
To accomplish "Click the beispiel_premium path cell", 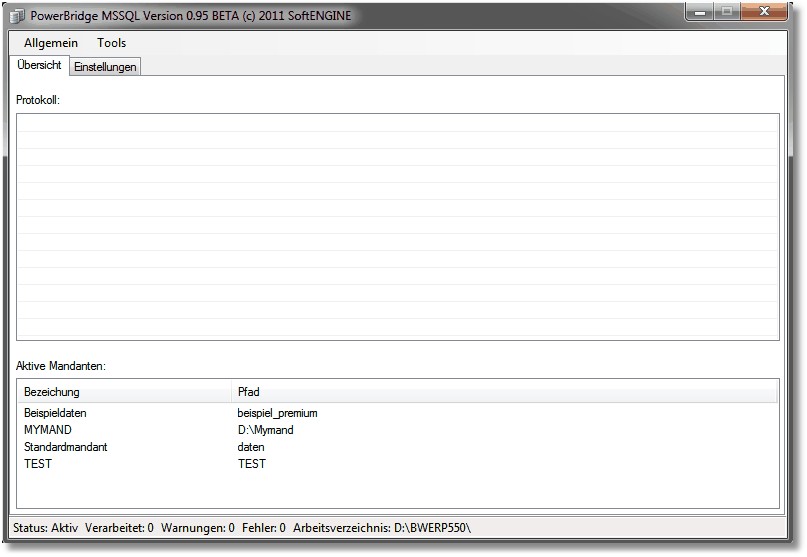I will click(277, 413).
